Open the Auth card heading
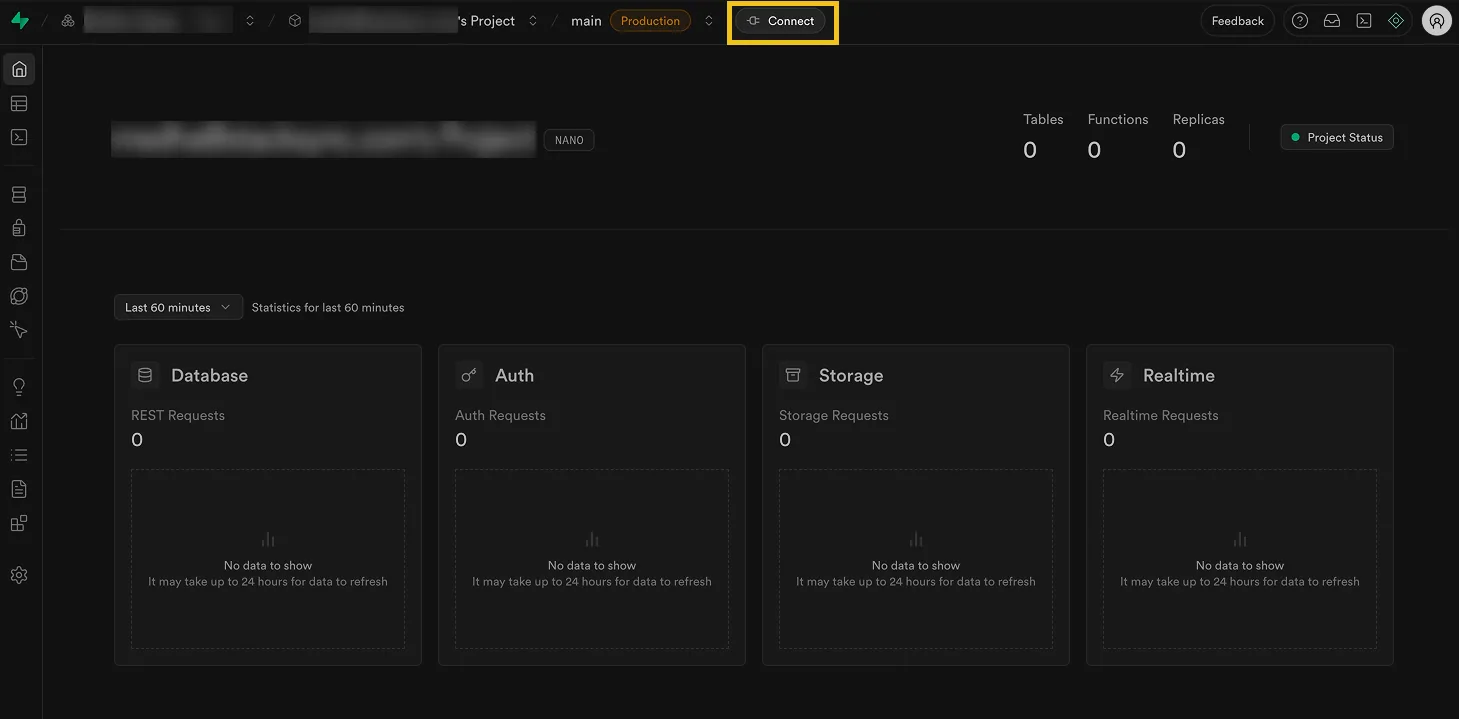Image resolution: width=1459 pixels, height=719 pixels. point(514,375)
